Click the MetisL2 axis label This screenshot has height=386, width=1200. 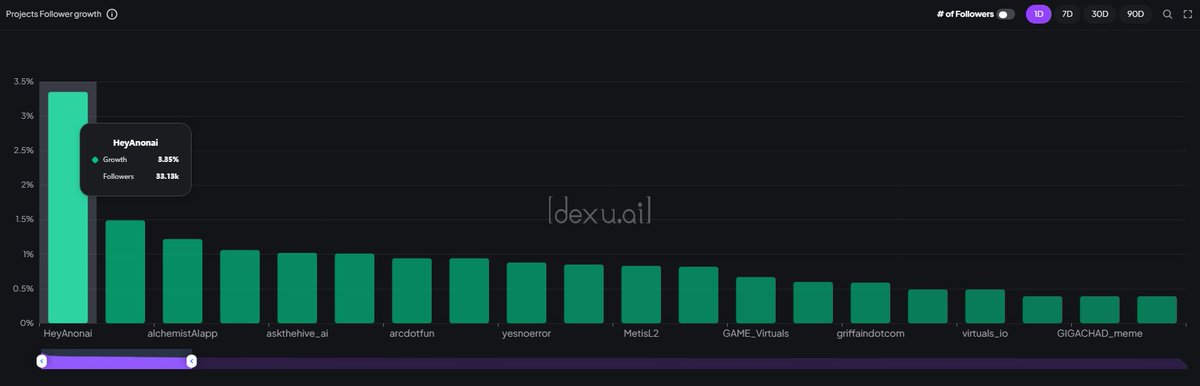point(641,333)
